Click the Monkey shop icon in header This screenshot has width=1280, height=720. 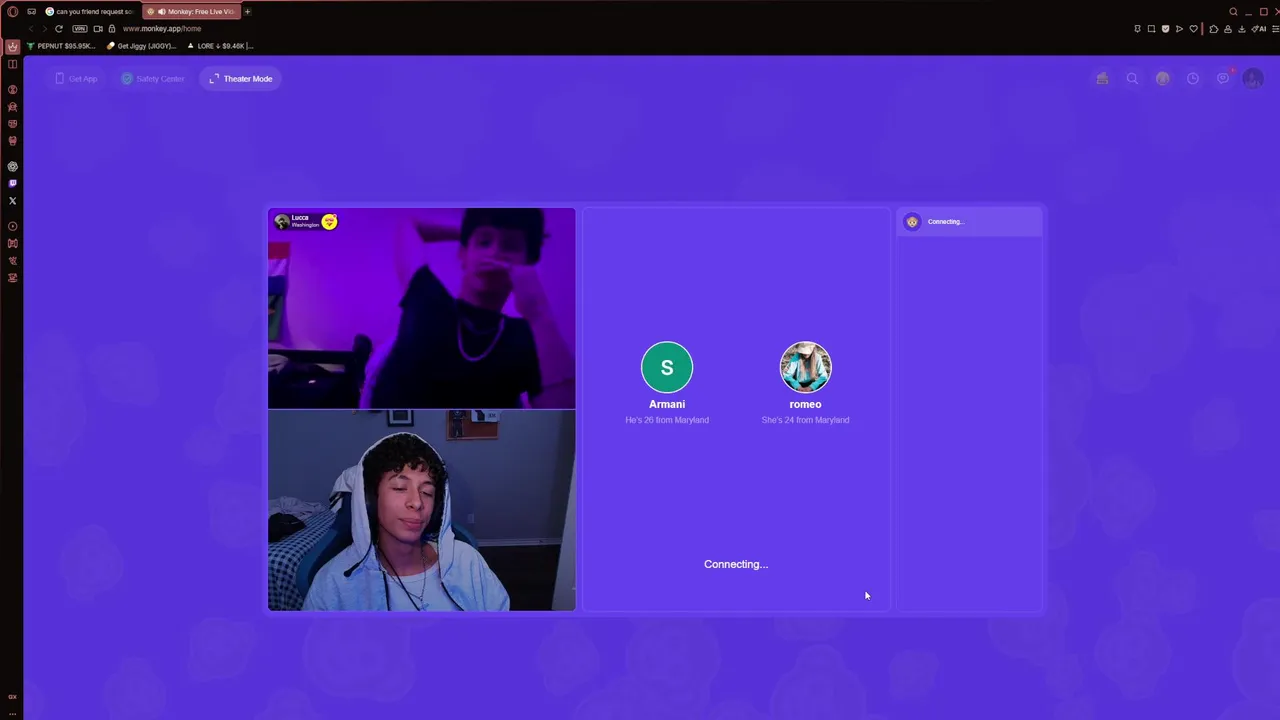tap(1102, 78)
